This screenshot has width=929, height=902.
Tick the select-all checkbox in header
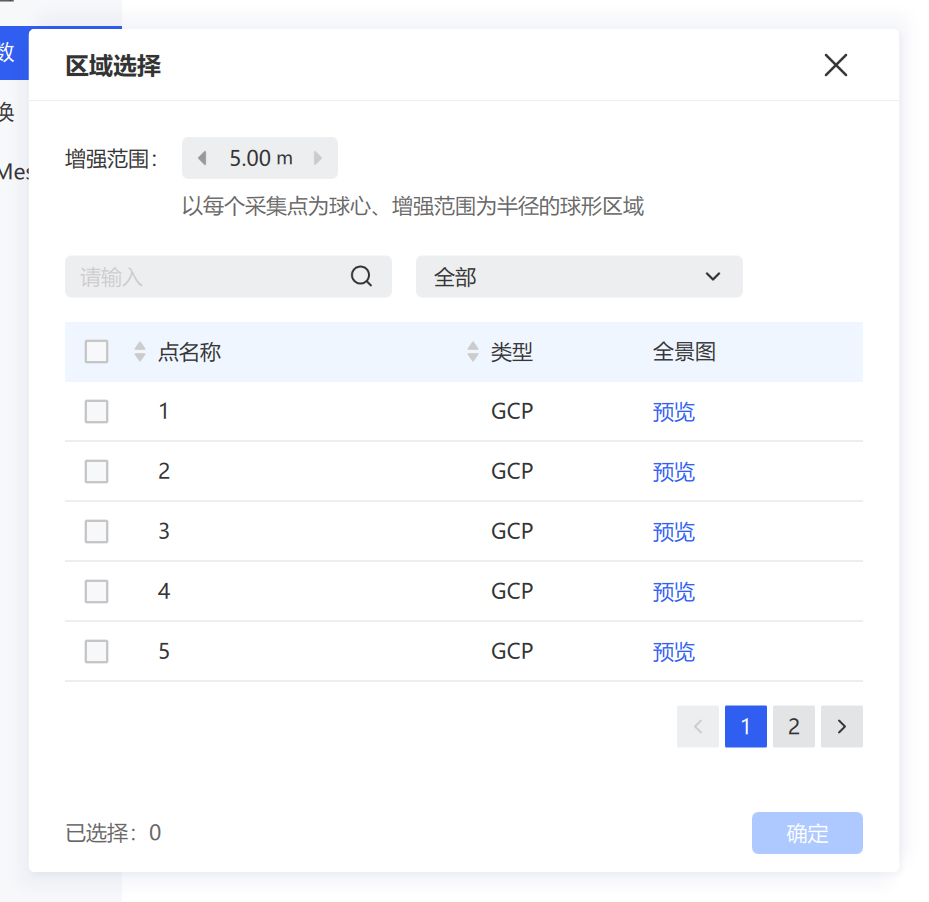point(97,351)
